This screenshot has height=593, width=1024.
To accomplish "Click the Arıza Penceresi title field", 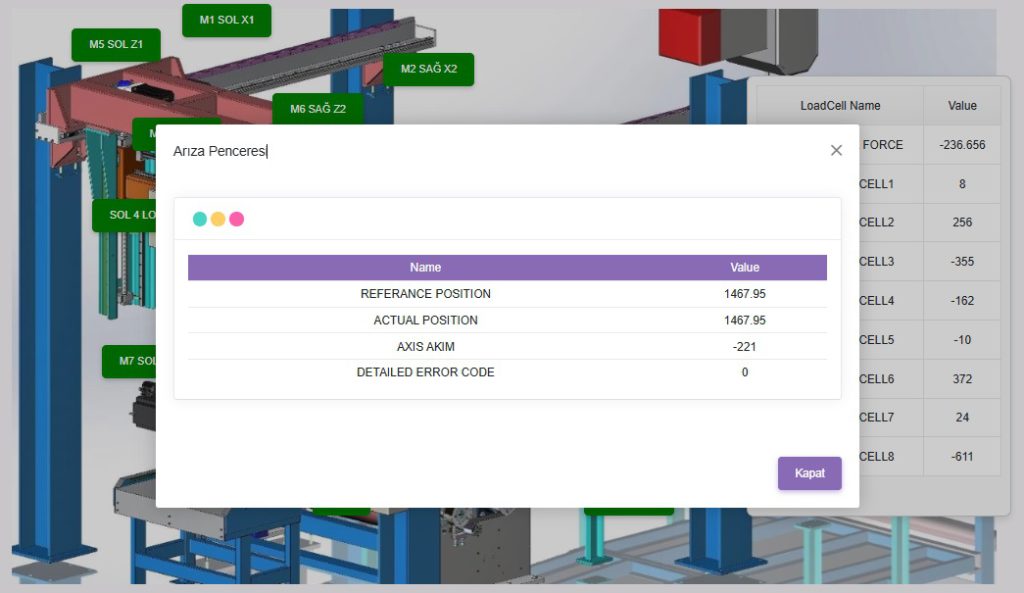I will pos(219,150).
